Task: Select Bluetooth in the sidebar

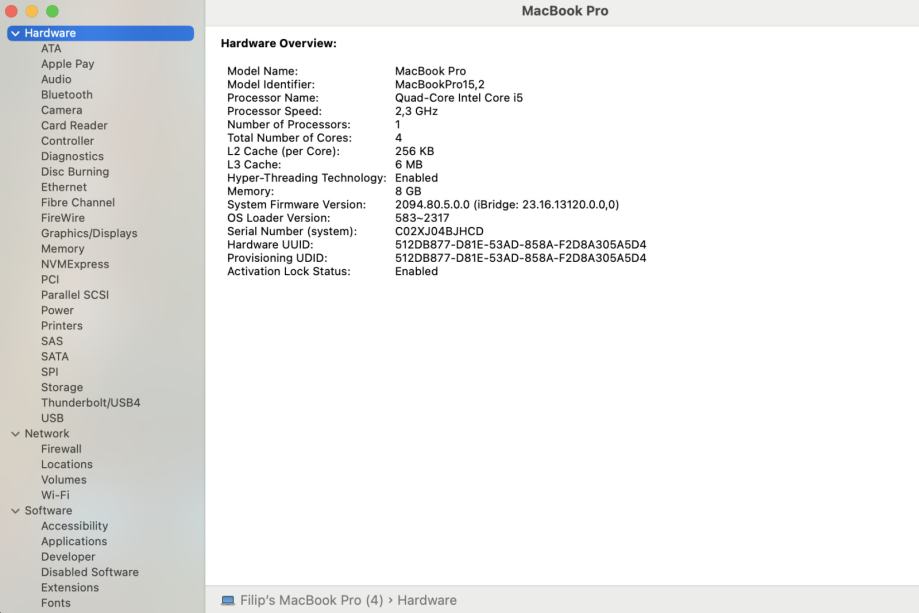Action: [x=67, y=94]
